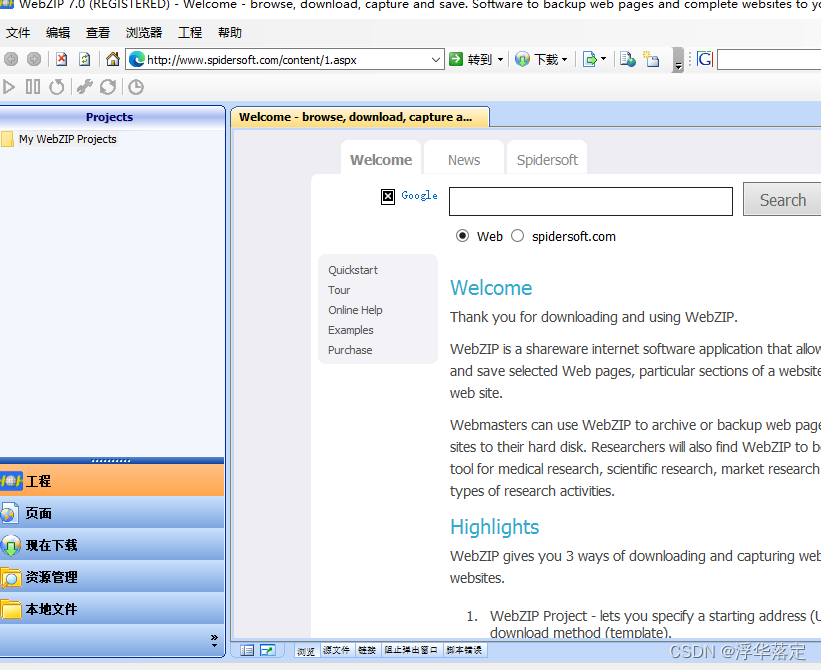Viewport: 821px width, 670px height.
Task: Start the download with Play icon
Action: tap(8, 87)
